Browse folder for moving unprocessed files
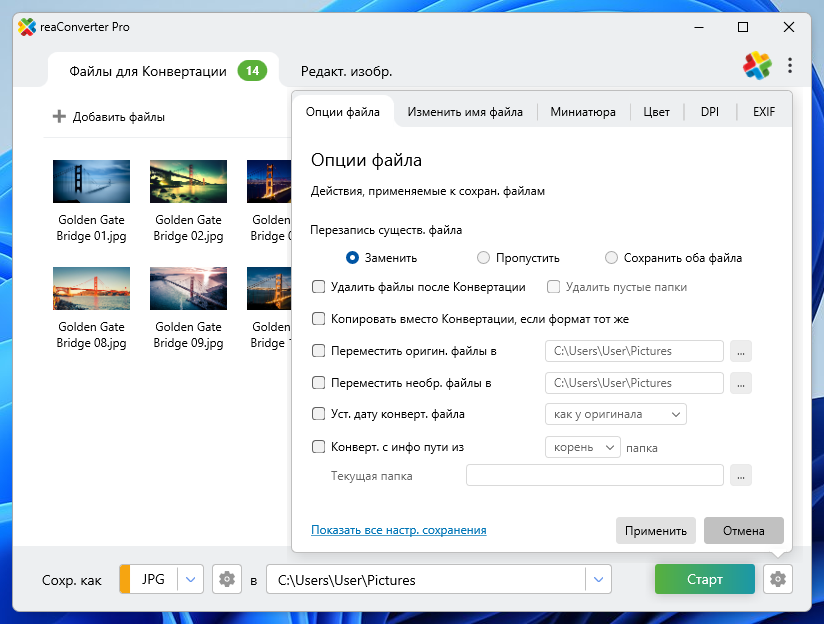 pyautogui.click(x=740, y=383)
